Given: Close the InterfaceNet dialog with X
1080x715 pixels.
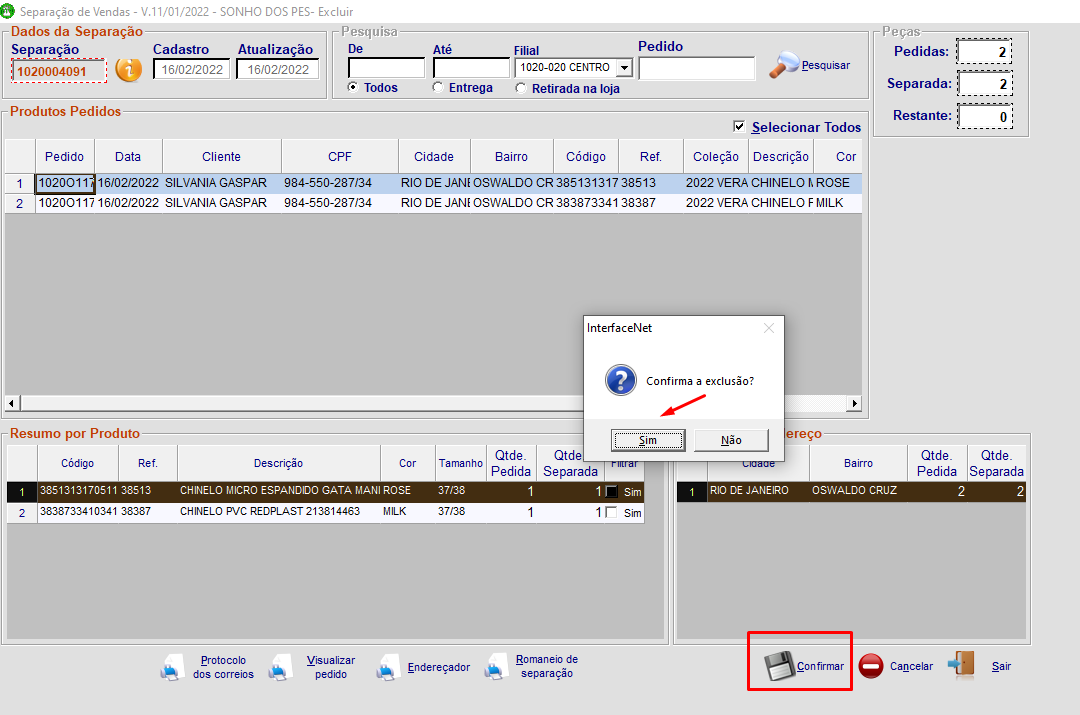Looking at the screenshot, I should (768, 328).
